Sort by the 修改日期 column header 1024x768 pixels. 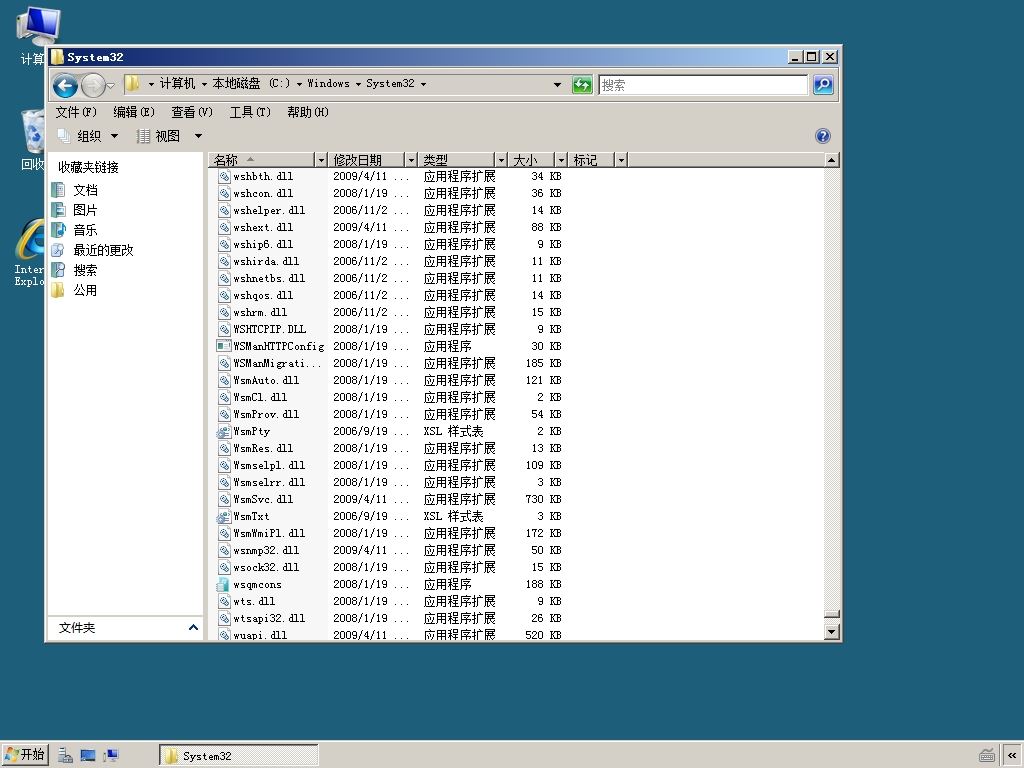[366, 160]
